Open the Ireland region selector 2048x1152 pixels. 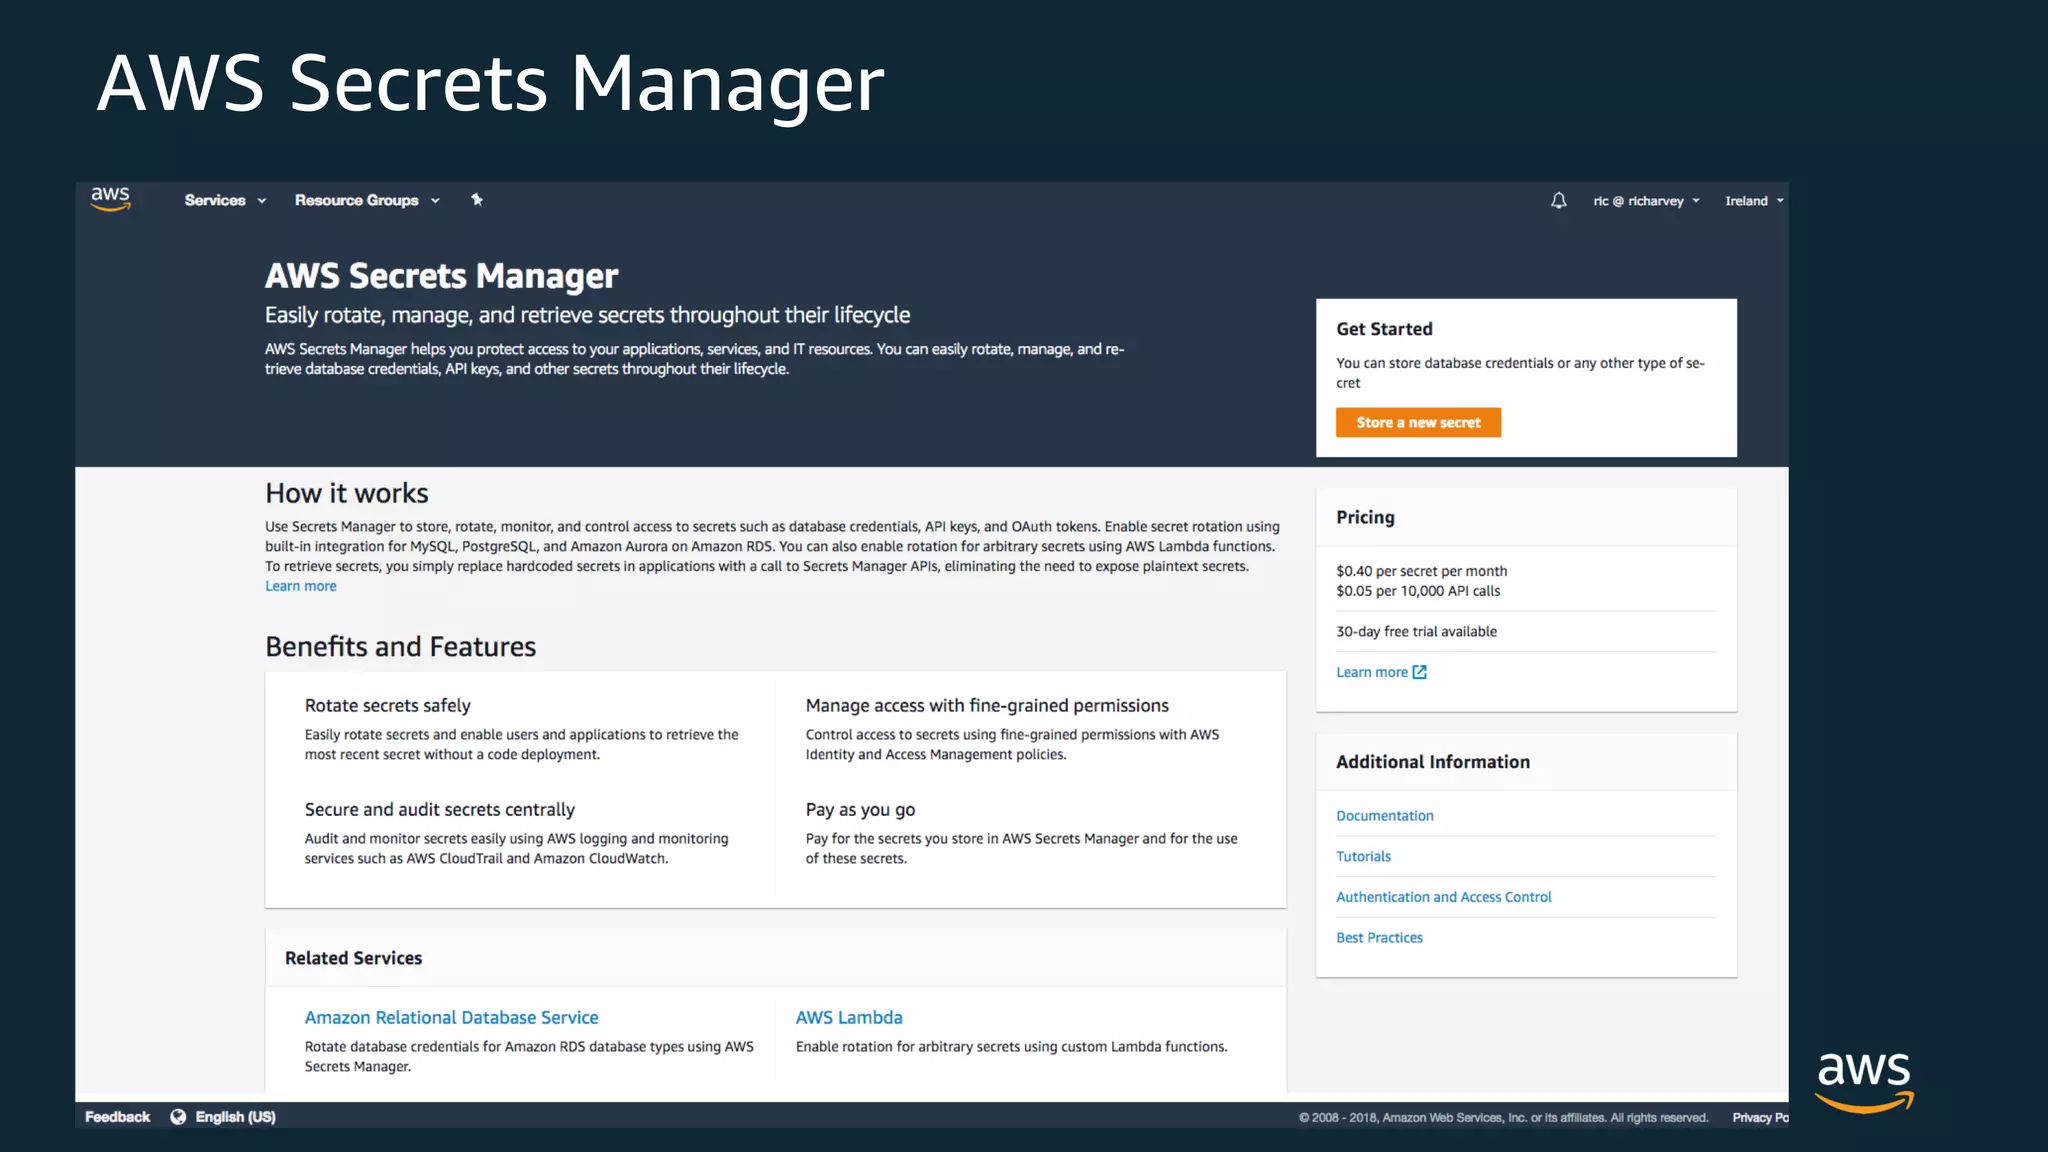pyautogui.click(x=1754, y=201)
